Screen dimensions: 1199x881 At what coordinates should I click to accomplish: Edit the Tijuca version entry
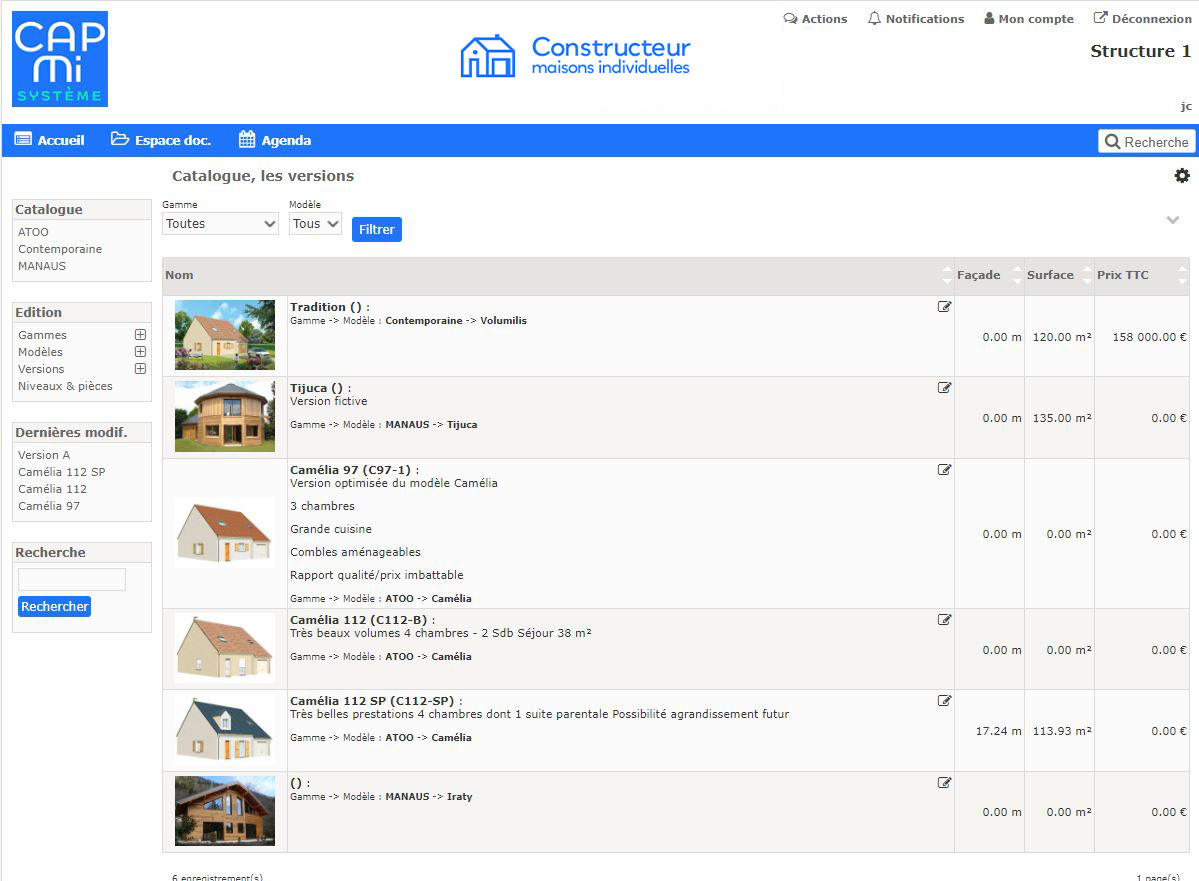coord(944,388)
